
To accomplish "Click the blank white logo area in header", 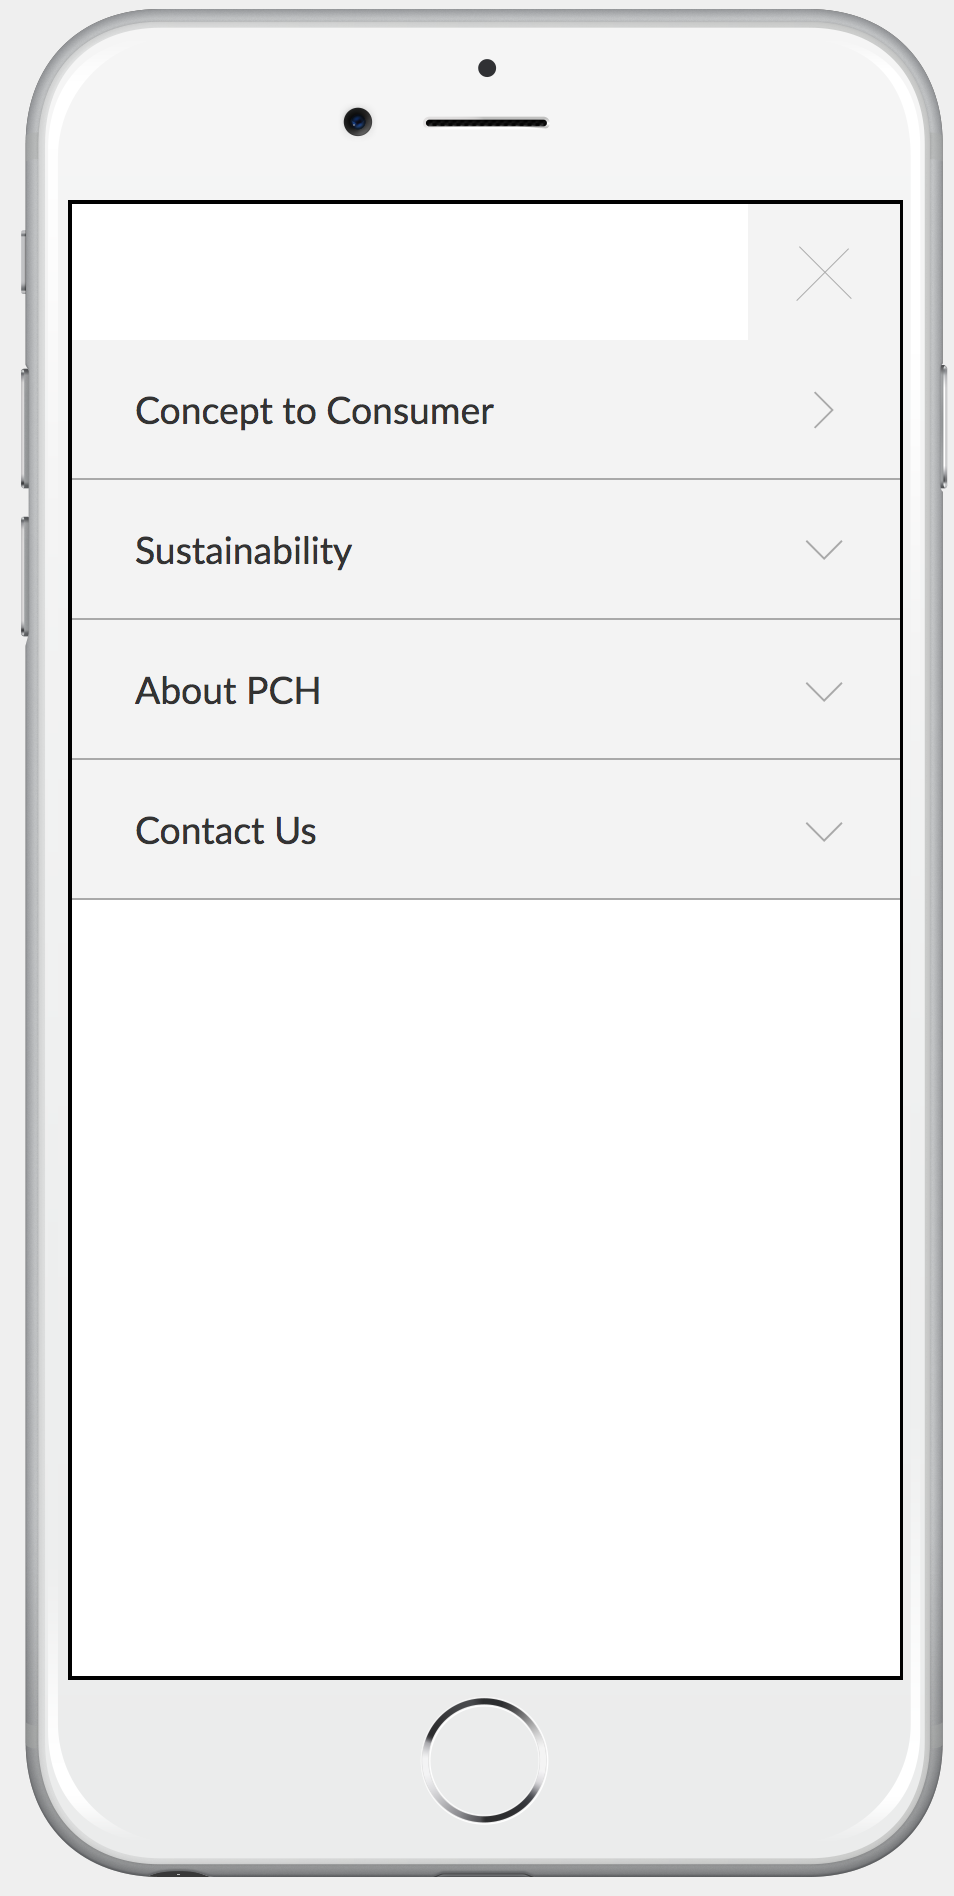I will tap(410, 272).
